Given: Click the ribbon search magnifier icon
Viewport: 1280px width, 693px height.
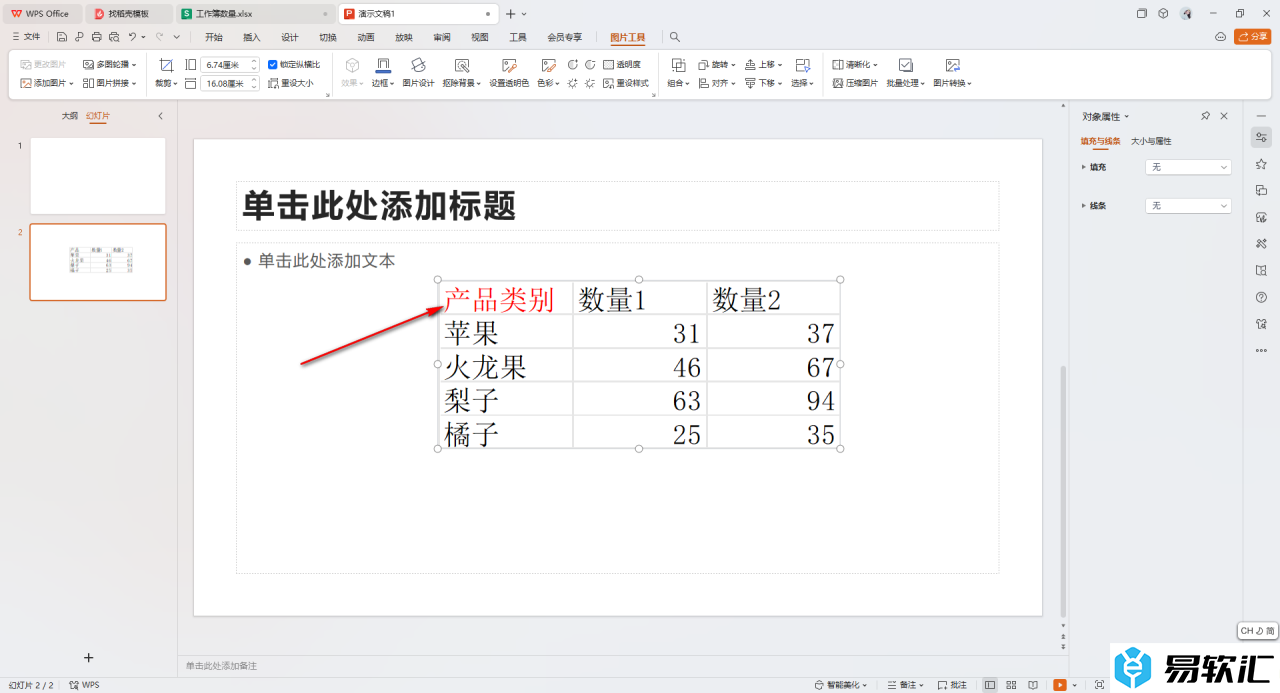Looking at the screenshot, I should 675,37.
